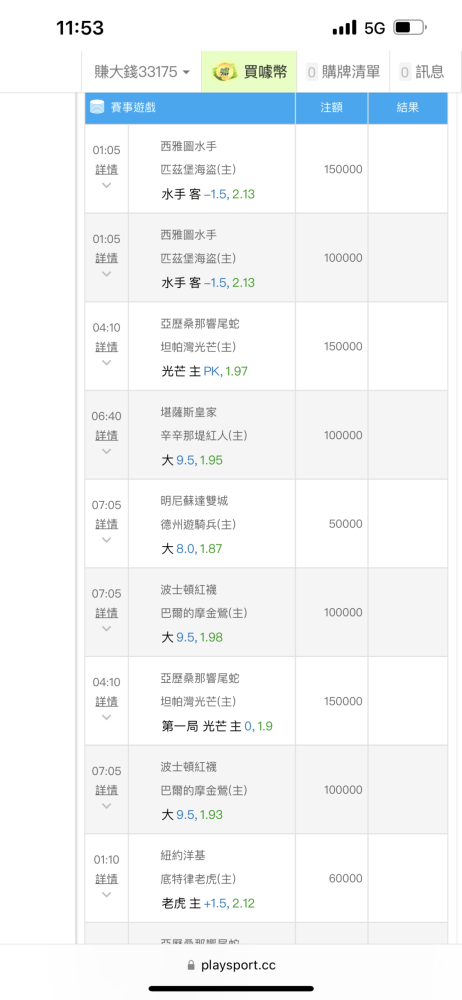
Task: Click the 結果 column header
Action: (x=408, y=108)
